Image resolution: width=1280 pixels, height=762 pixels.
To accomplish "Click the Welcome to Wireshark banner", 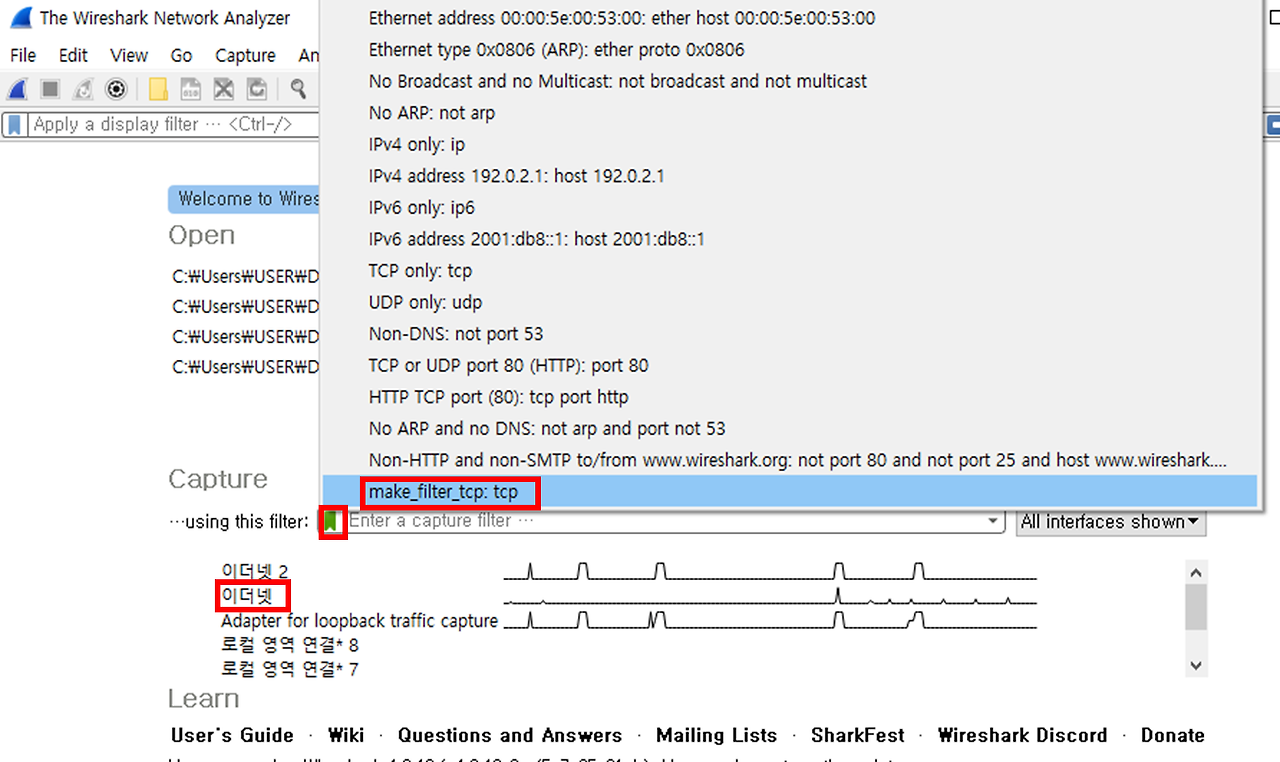I will (x=244, y=199).
